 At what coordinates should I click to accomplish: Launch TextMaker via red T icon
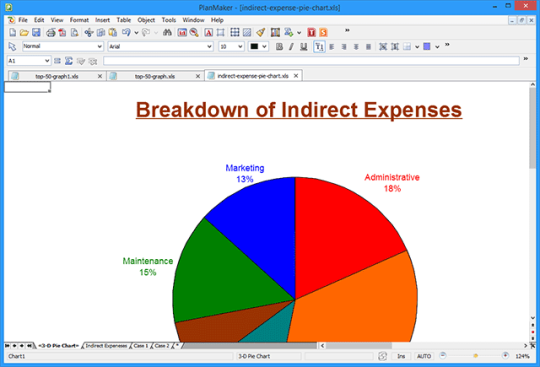click(x=312, y=32)
